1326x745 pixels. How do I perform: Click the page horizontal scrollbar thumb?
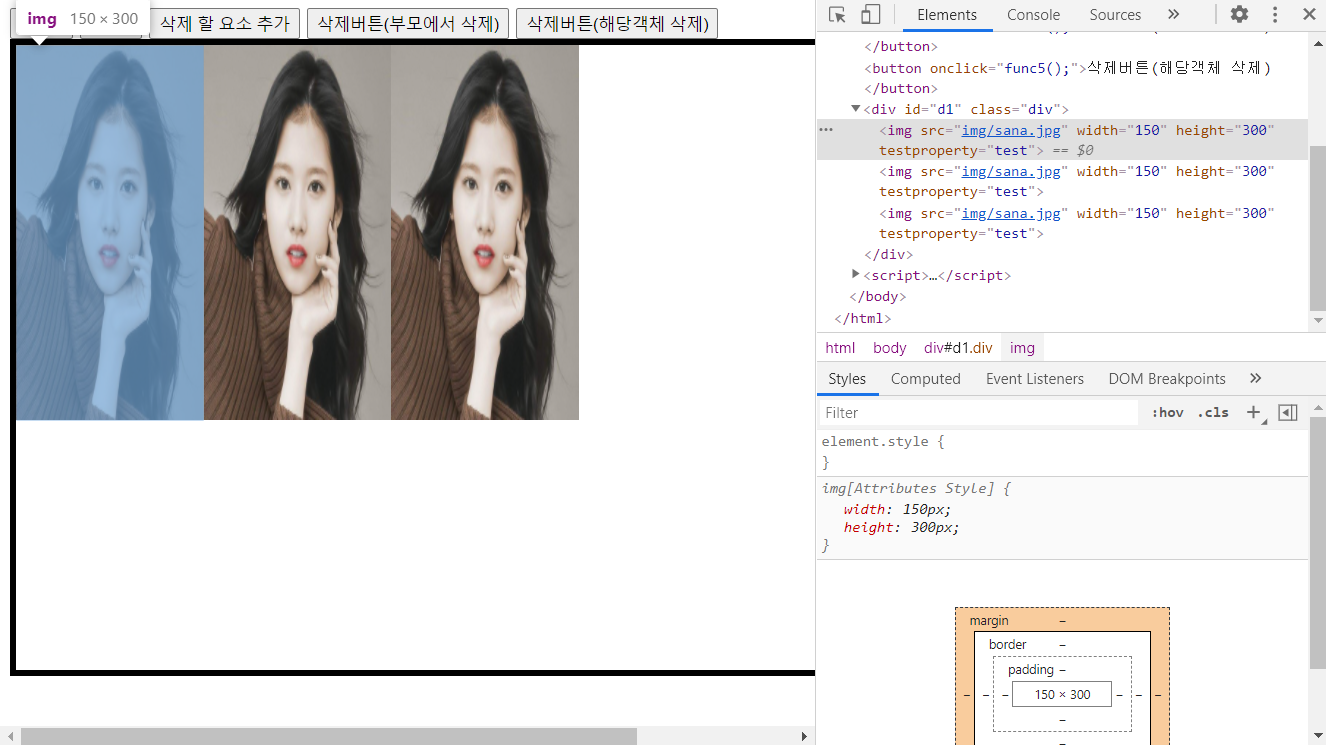[328, 736]
